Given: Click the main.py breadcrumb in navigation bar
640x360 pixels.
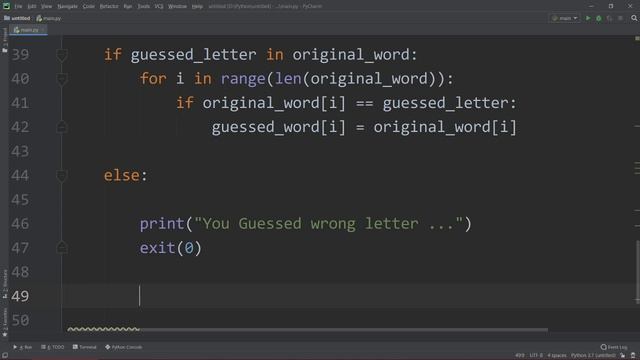Looking at the screenshot, I should tap(49, 18).
